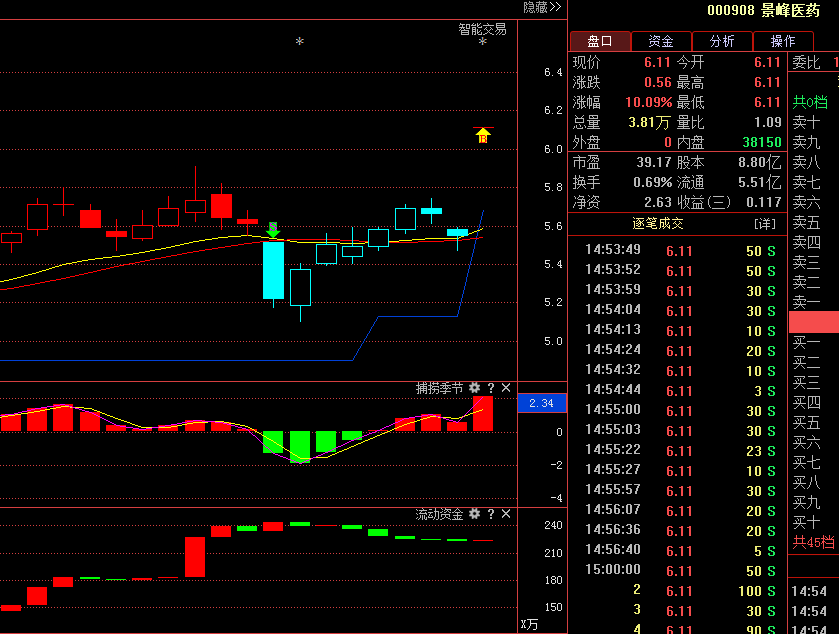Screen dimensions: 839x634
Task: Click the tallest red bar in 流动资金
Action: (x=195, y=557)
